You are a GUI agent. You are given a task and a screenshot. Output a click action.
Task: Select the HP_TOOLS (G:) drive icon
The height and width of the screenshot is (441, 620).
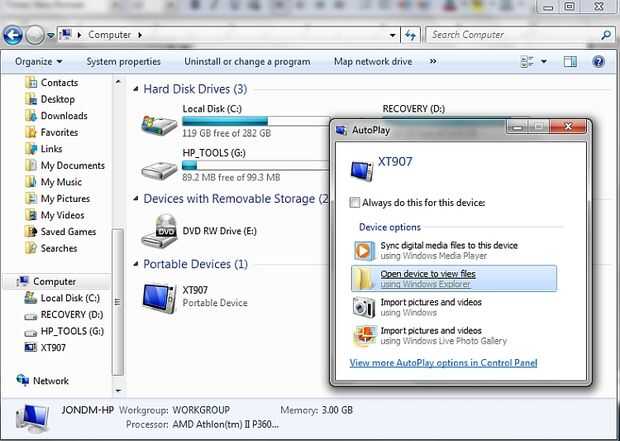point(159,170)
